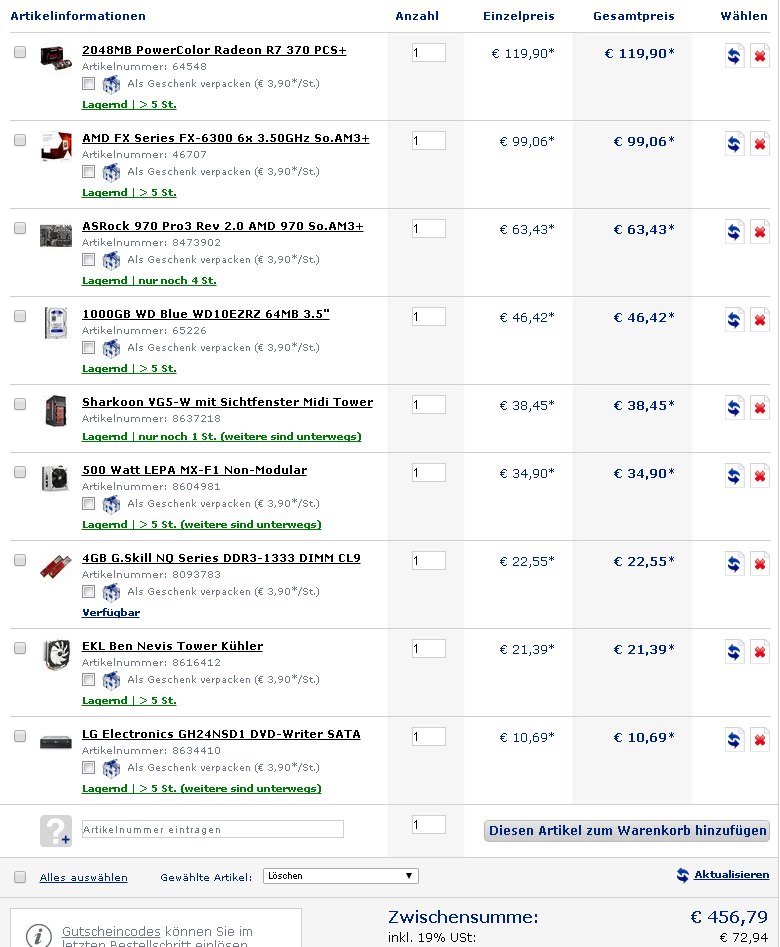Open the Alles auswählen link

[83, 878]
